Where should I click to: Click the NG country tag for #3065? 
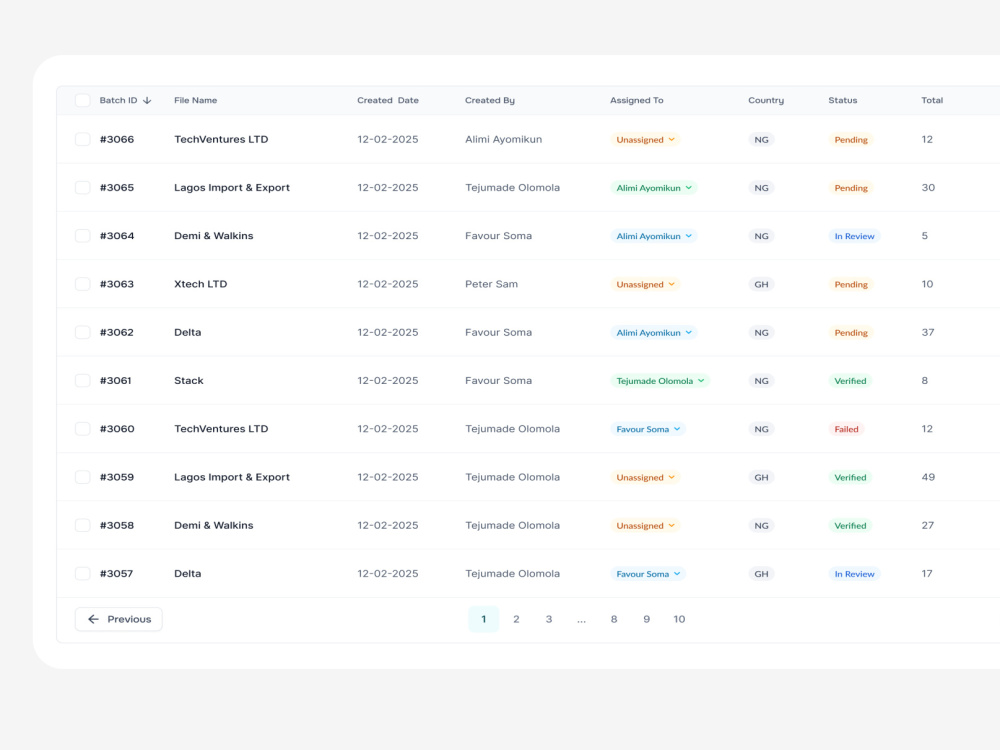coord(761,188)
